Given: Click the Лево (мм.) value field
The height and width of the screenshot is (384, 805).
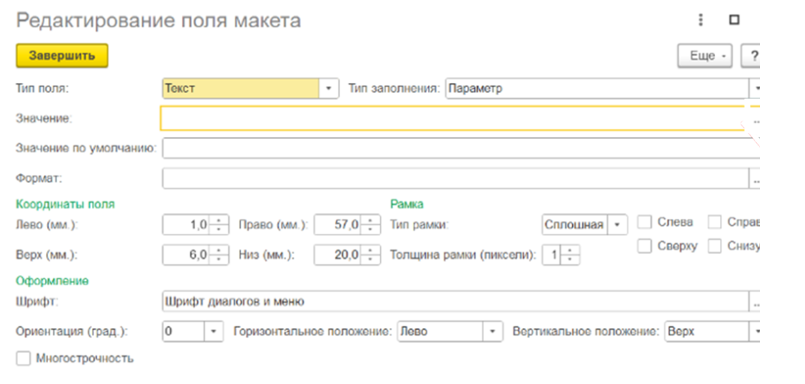Looking at the screenshot, I should [186, 224].
